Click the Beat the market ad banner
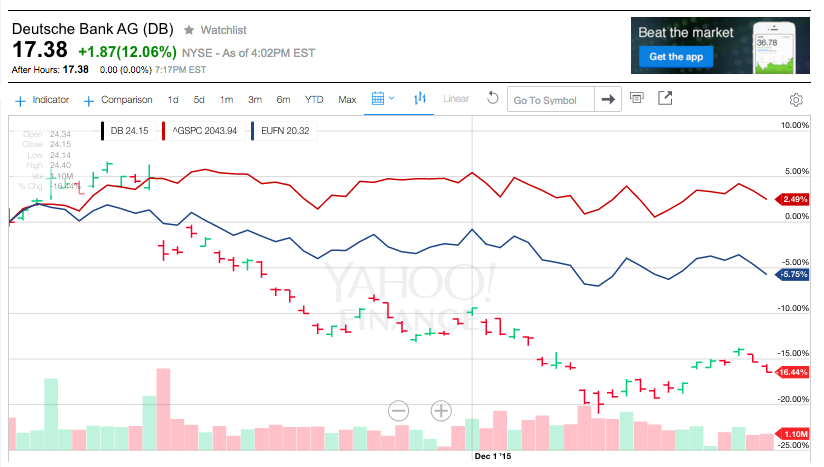Screen dimensions: 824x467 tap(720, 45)
